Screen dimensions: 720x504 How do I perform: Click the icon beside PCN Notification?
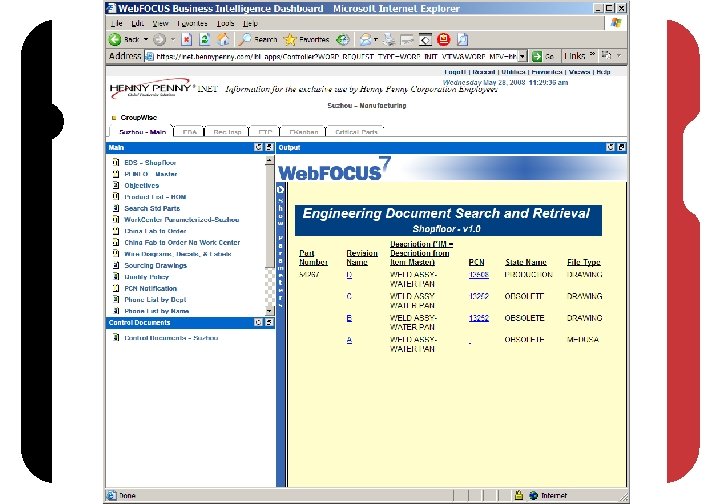pos(116,288)
